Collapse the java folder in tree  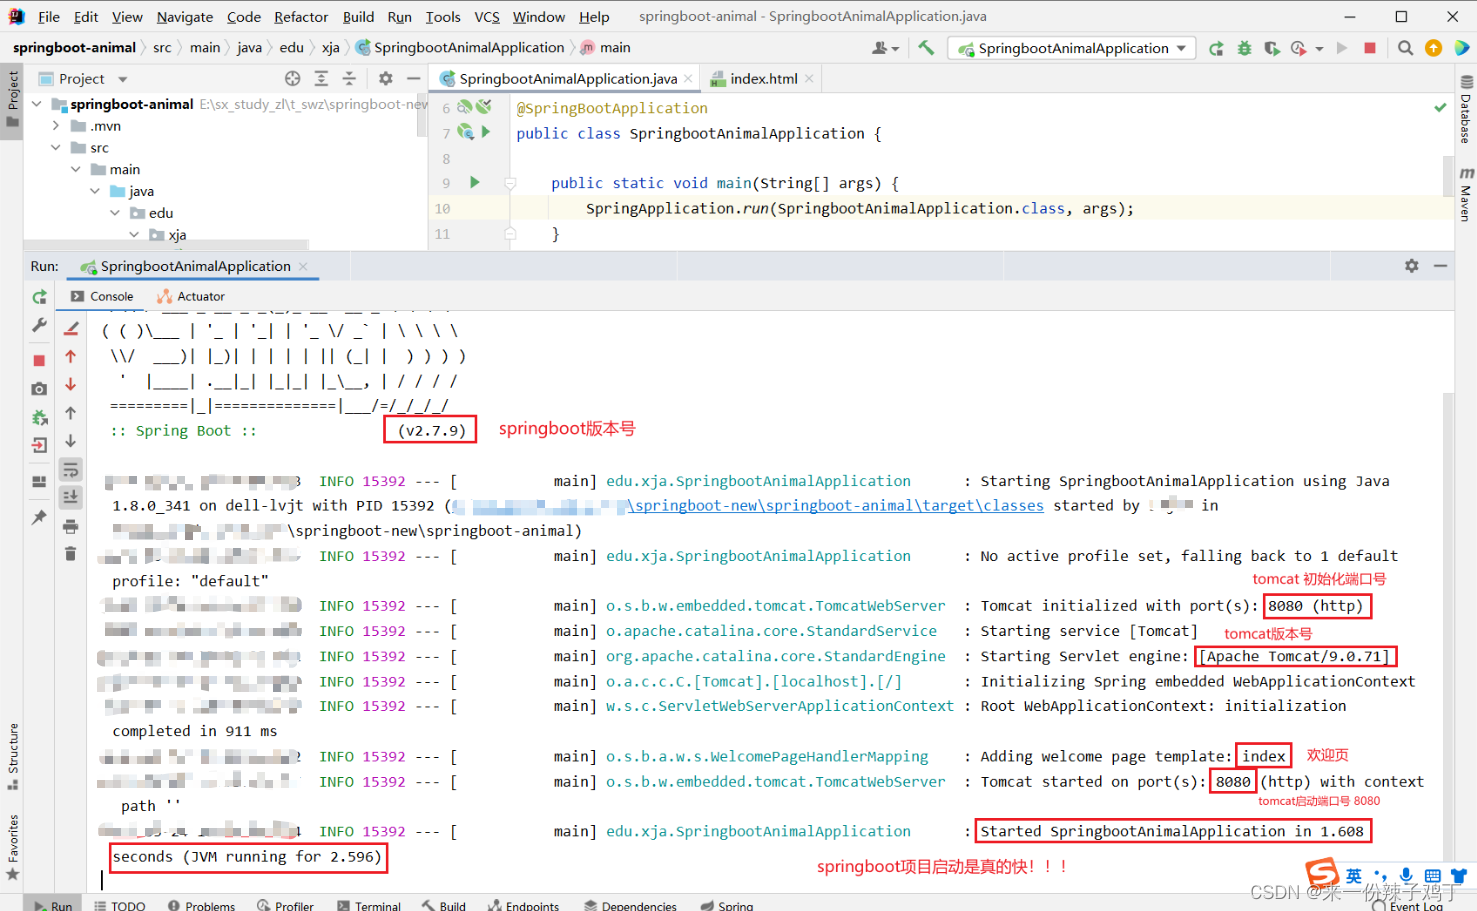click(95, 191)
